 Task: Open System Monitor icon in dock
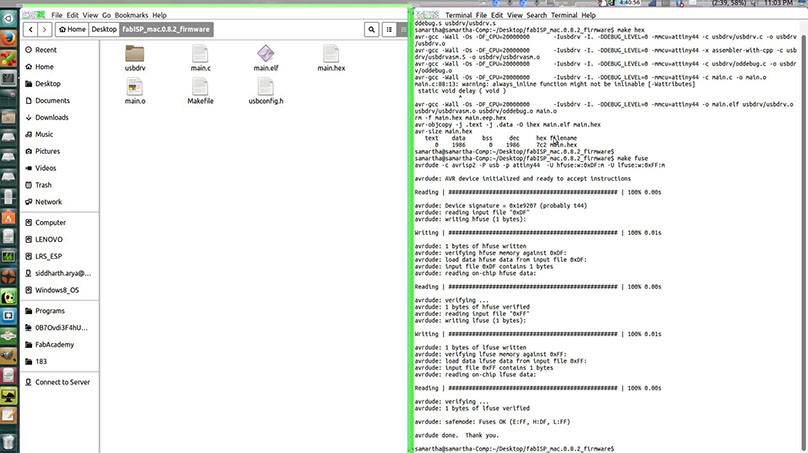click(9, 256)
